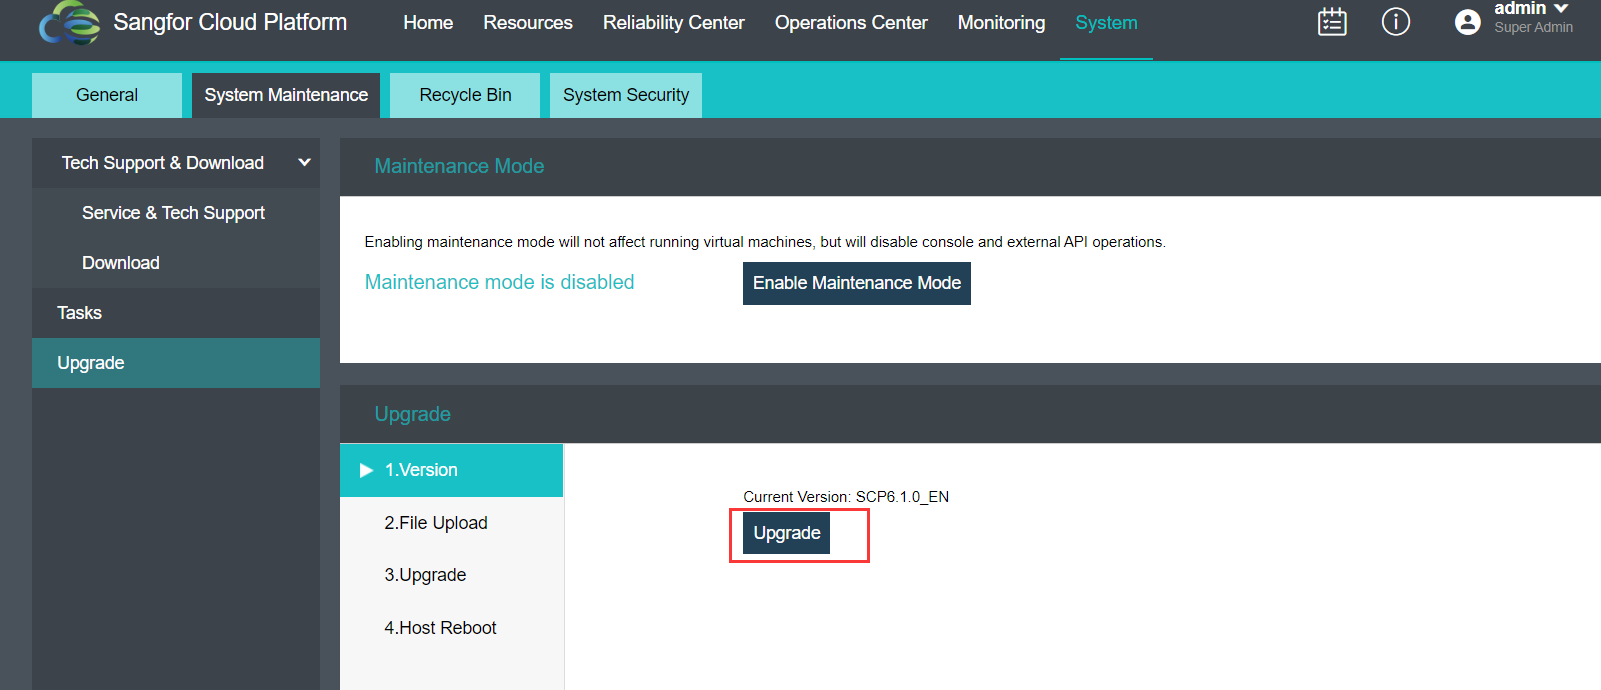Open Service & Tech Support sidebar item

point(176,213)
